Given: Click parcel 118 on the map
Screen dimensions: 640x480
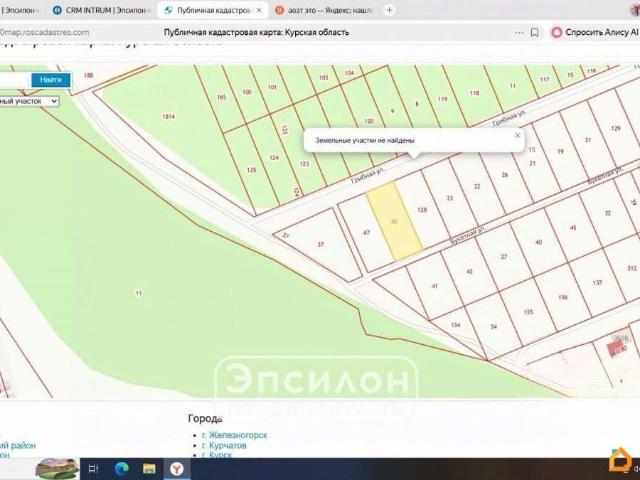Looking at the screenshot, I should (474, 93).
